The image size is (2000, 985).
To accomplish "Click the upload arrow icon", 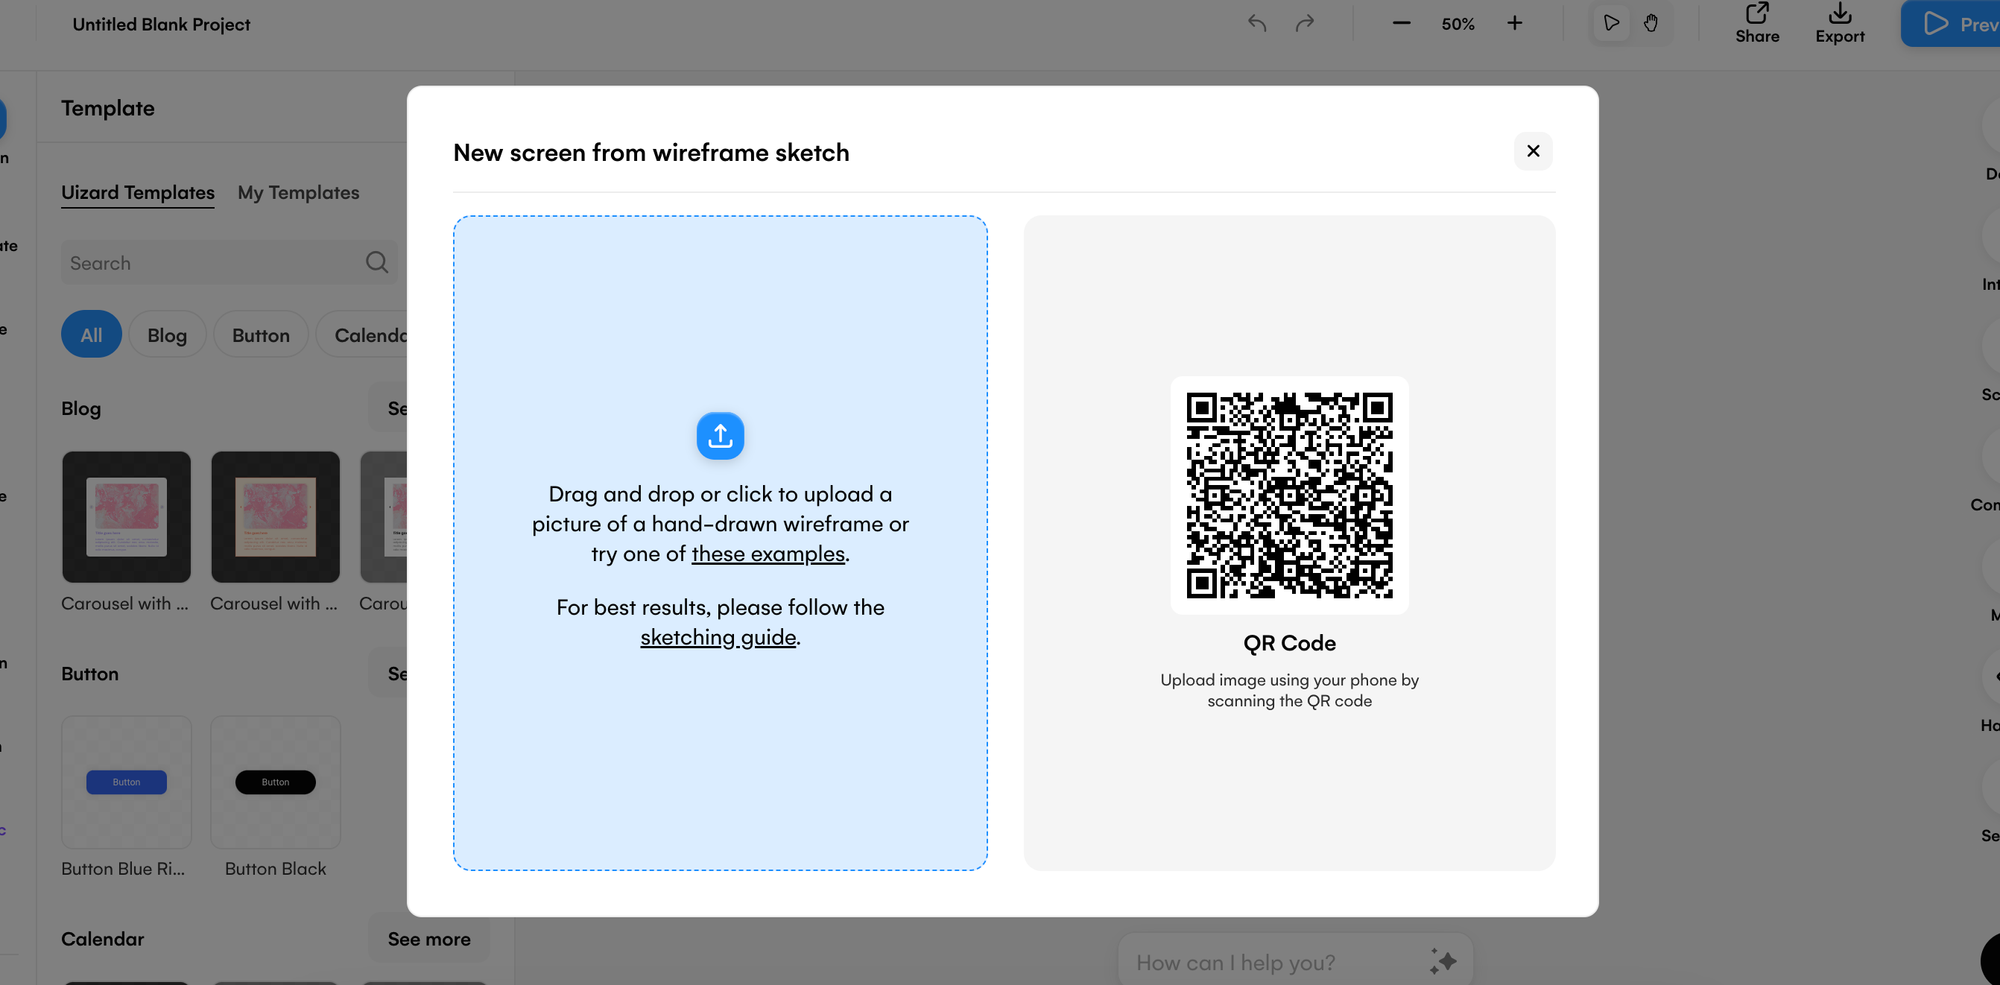I will click(x=720, y=436).
